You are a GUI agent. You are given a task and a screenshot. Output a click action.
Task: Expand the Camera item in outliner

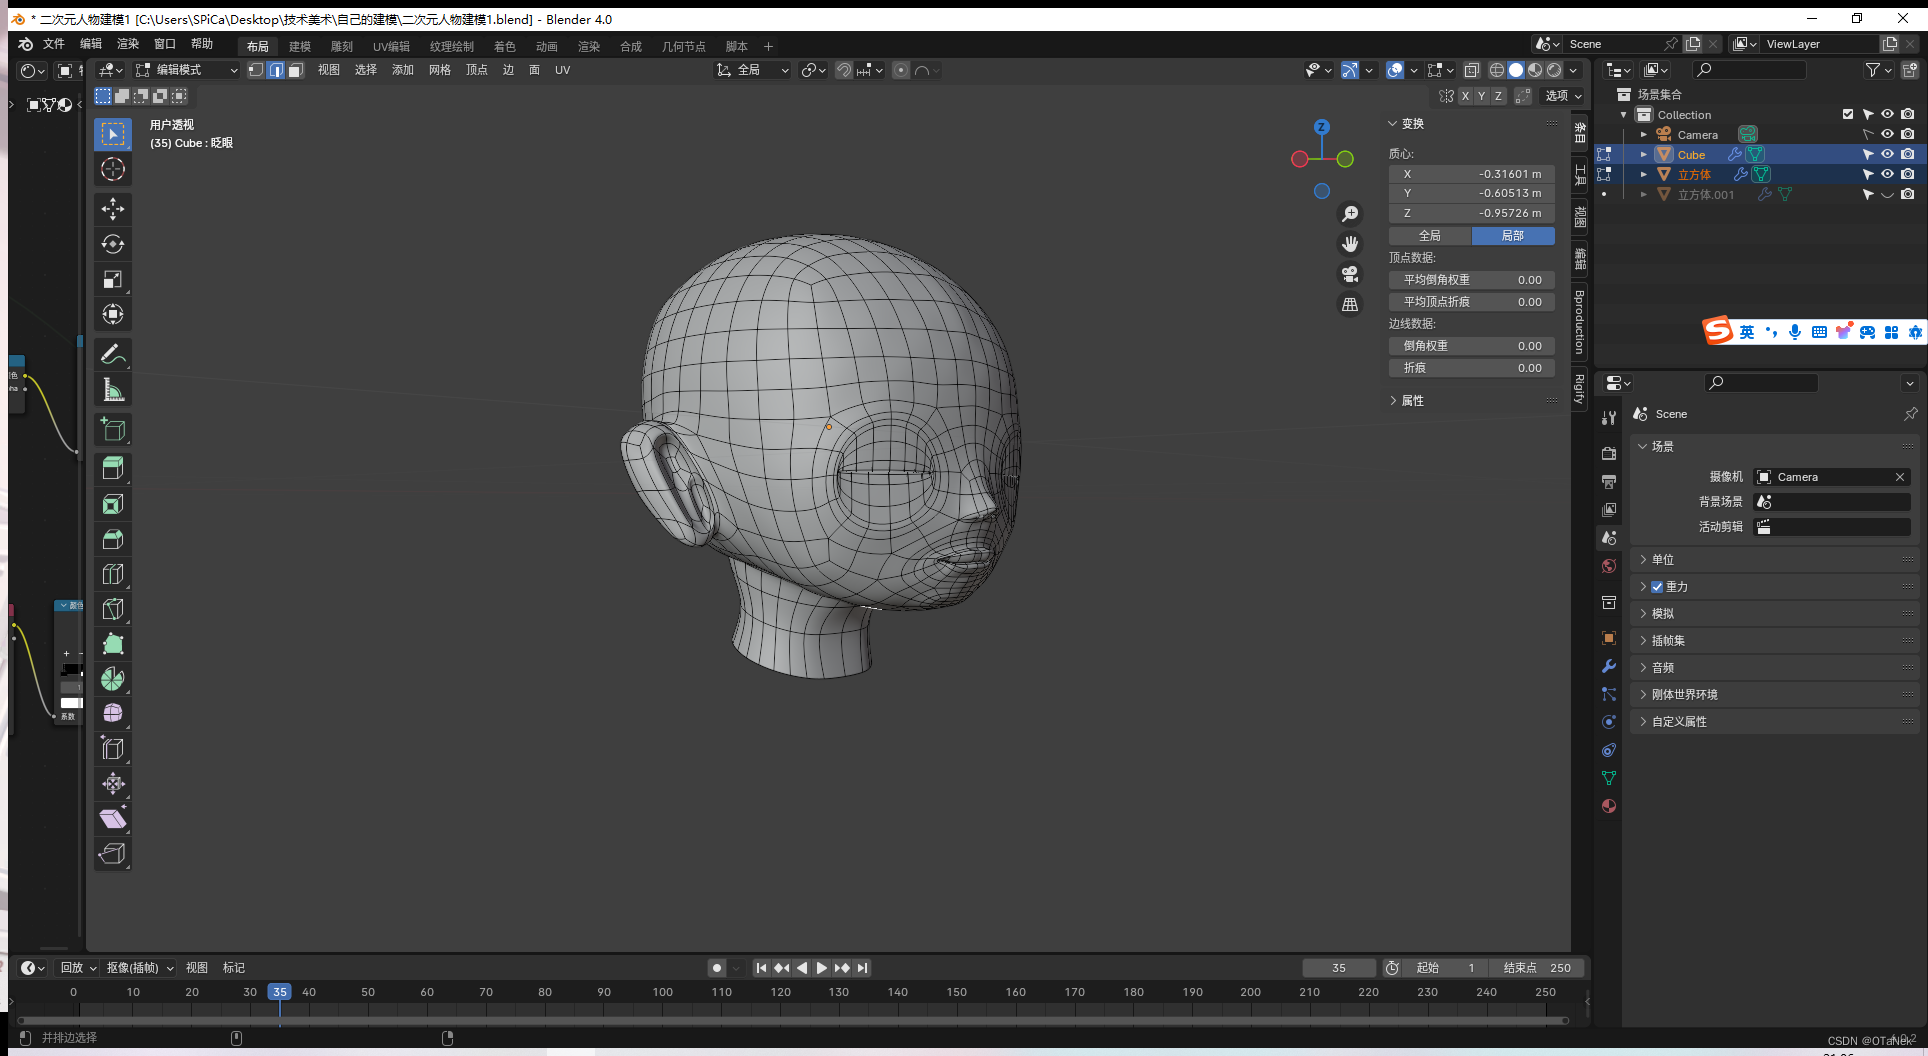(x=1643, y=134)
